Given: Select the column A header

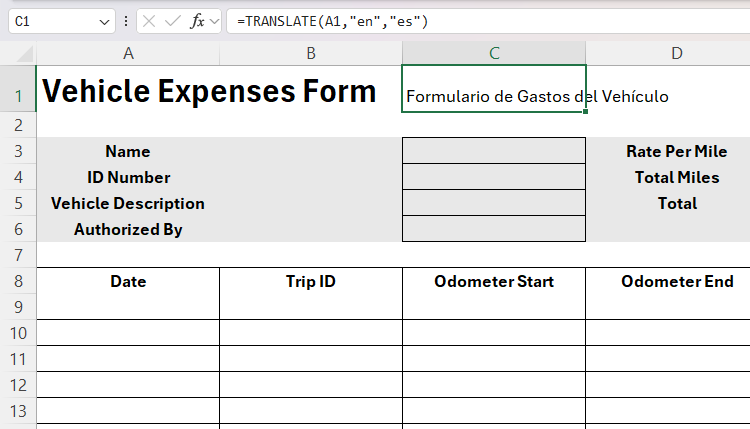Looking at the screenshot, I should tap(128, 53).
